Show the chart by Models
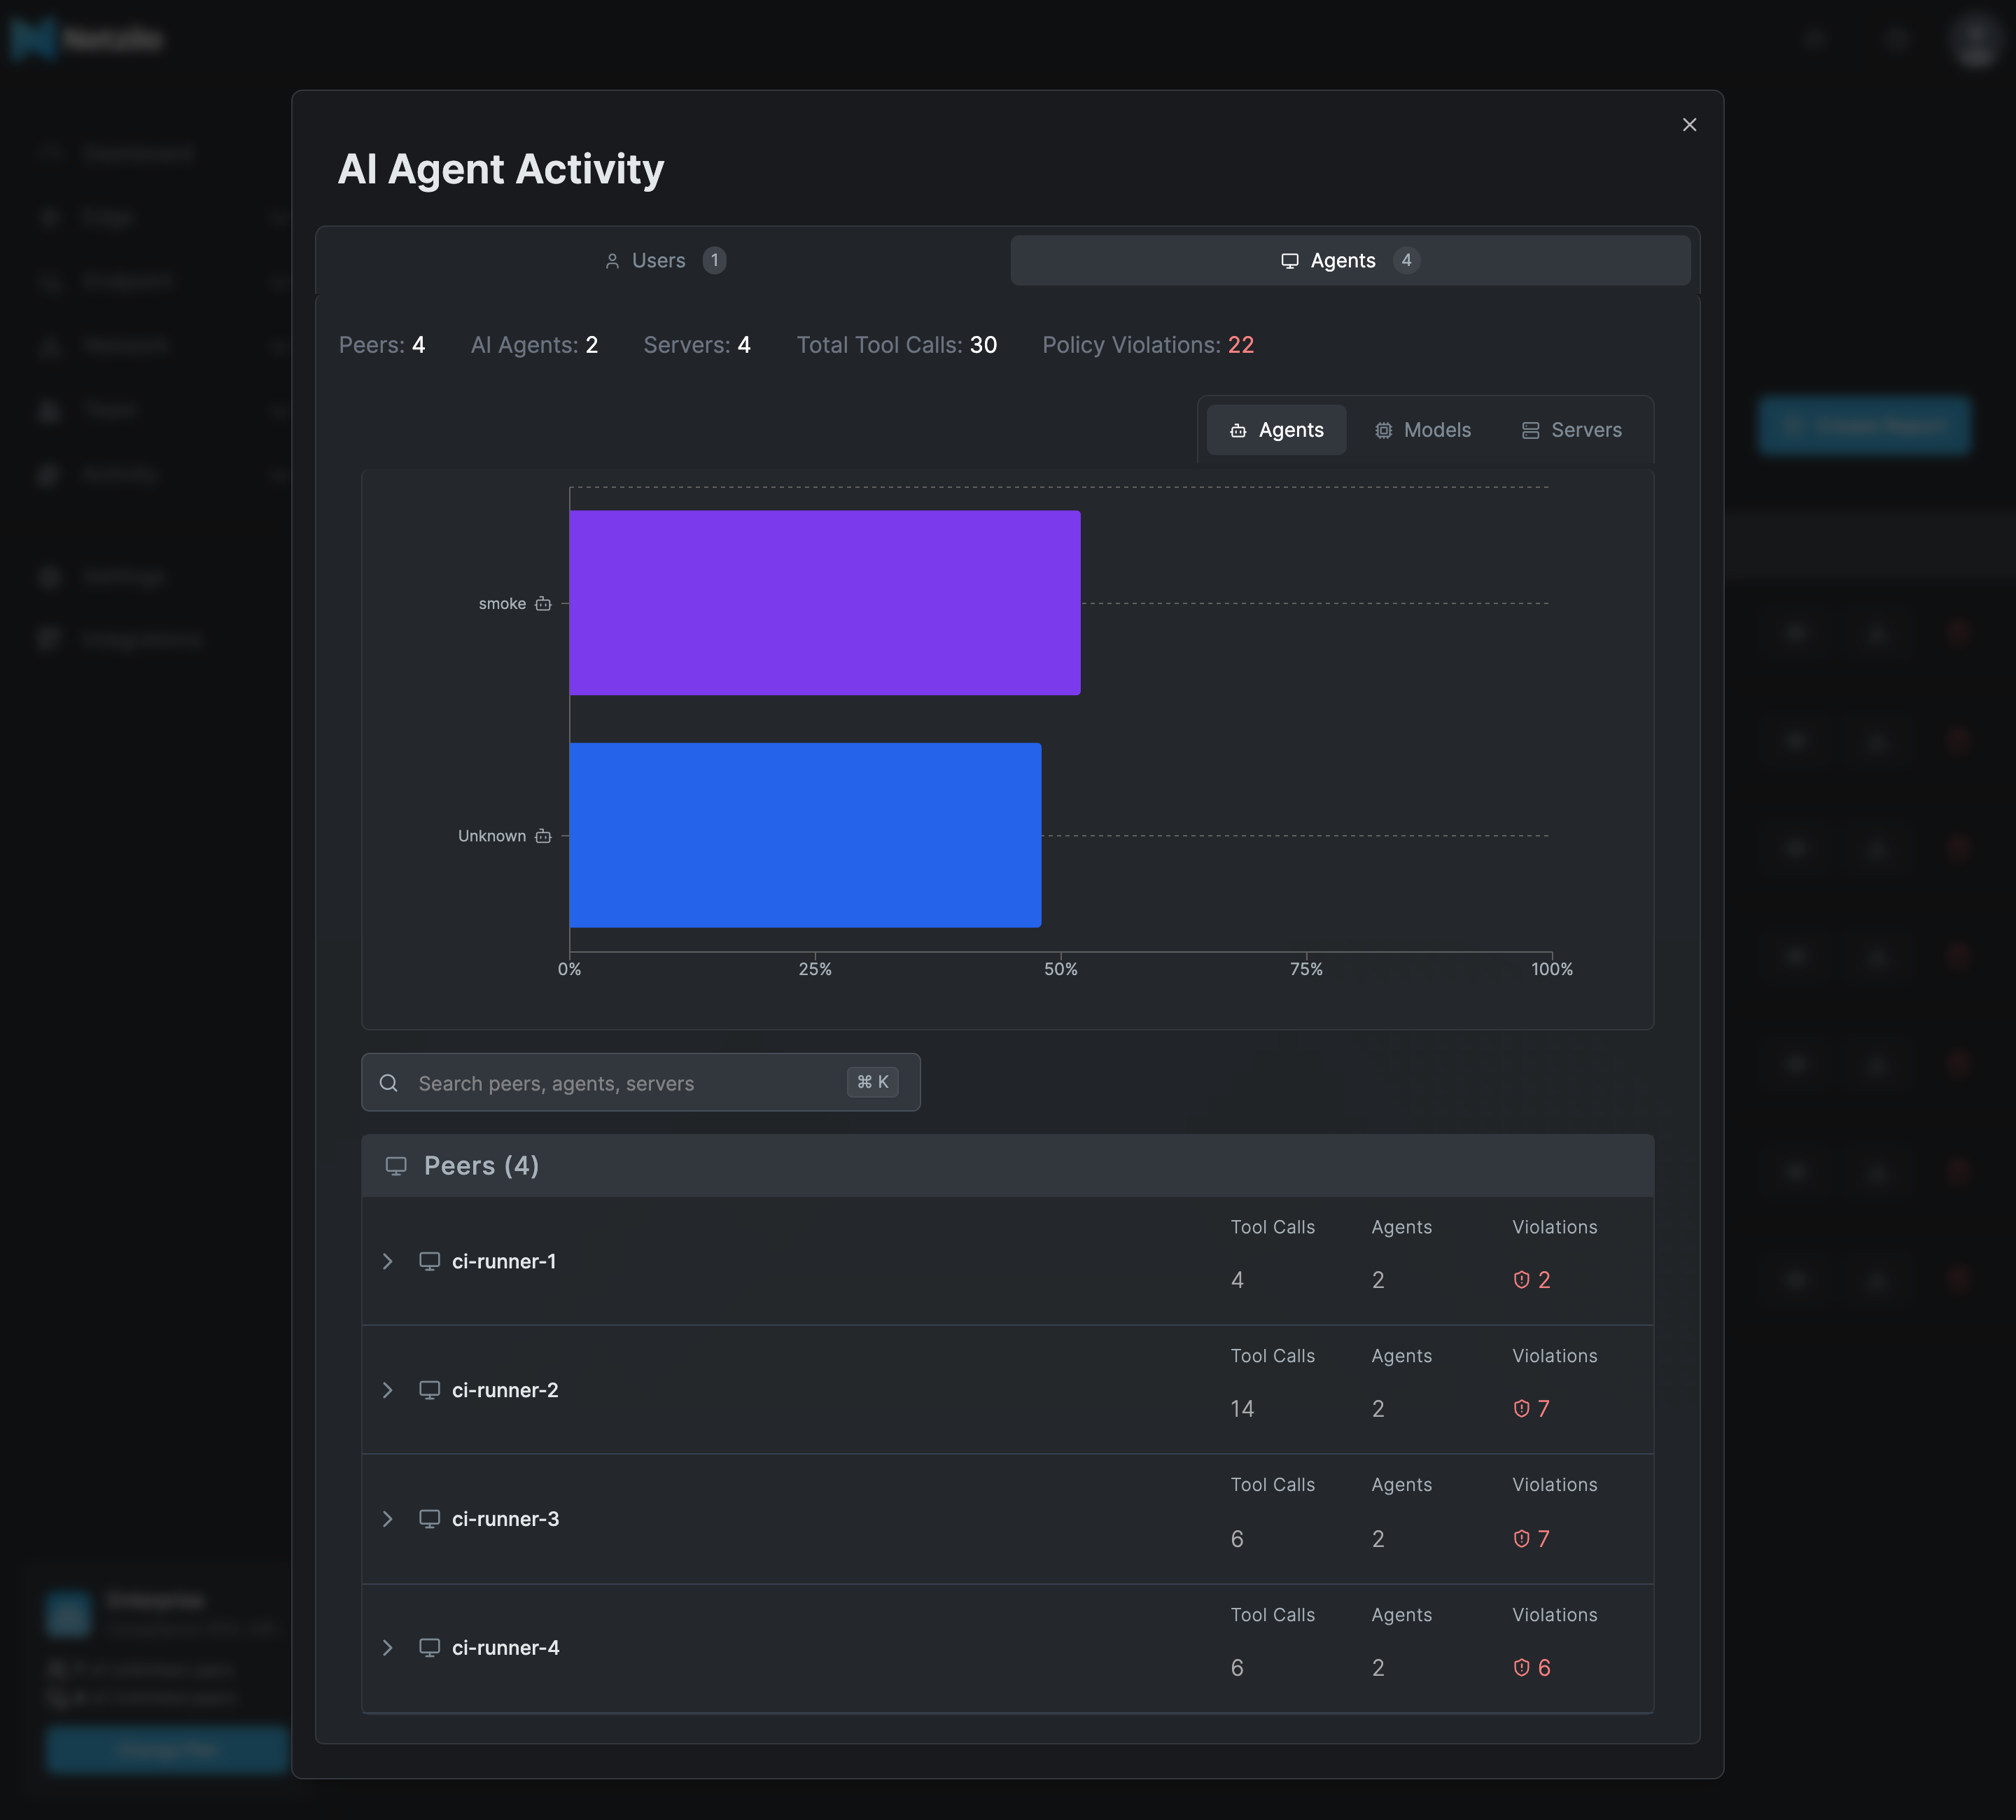The height and width of the screenshot is (1820, 2016). click(x=1422, y=430)
